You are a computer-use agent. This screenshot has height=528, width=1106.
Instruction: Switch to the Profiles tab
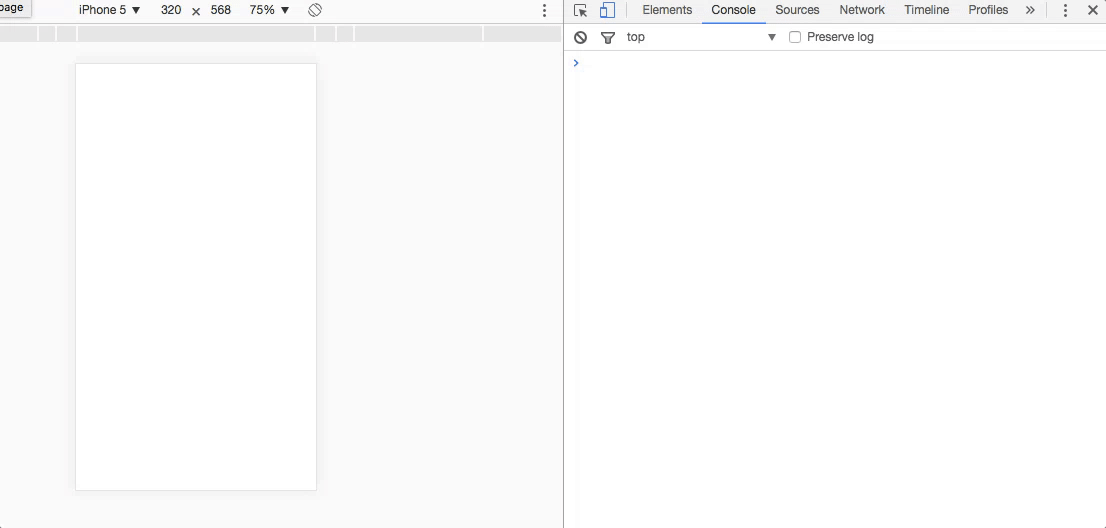click(988, 11)
